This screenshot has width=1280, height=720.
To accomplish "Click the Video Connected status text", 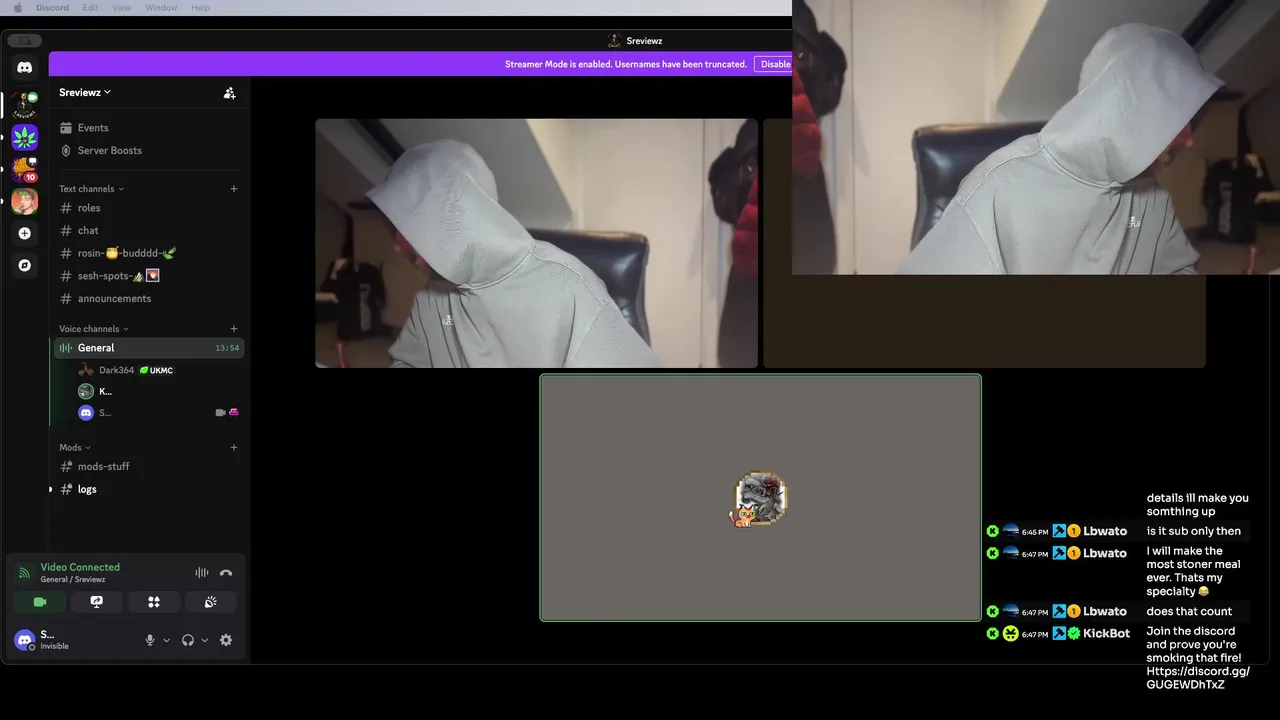I will tap(80, 567).
